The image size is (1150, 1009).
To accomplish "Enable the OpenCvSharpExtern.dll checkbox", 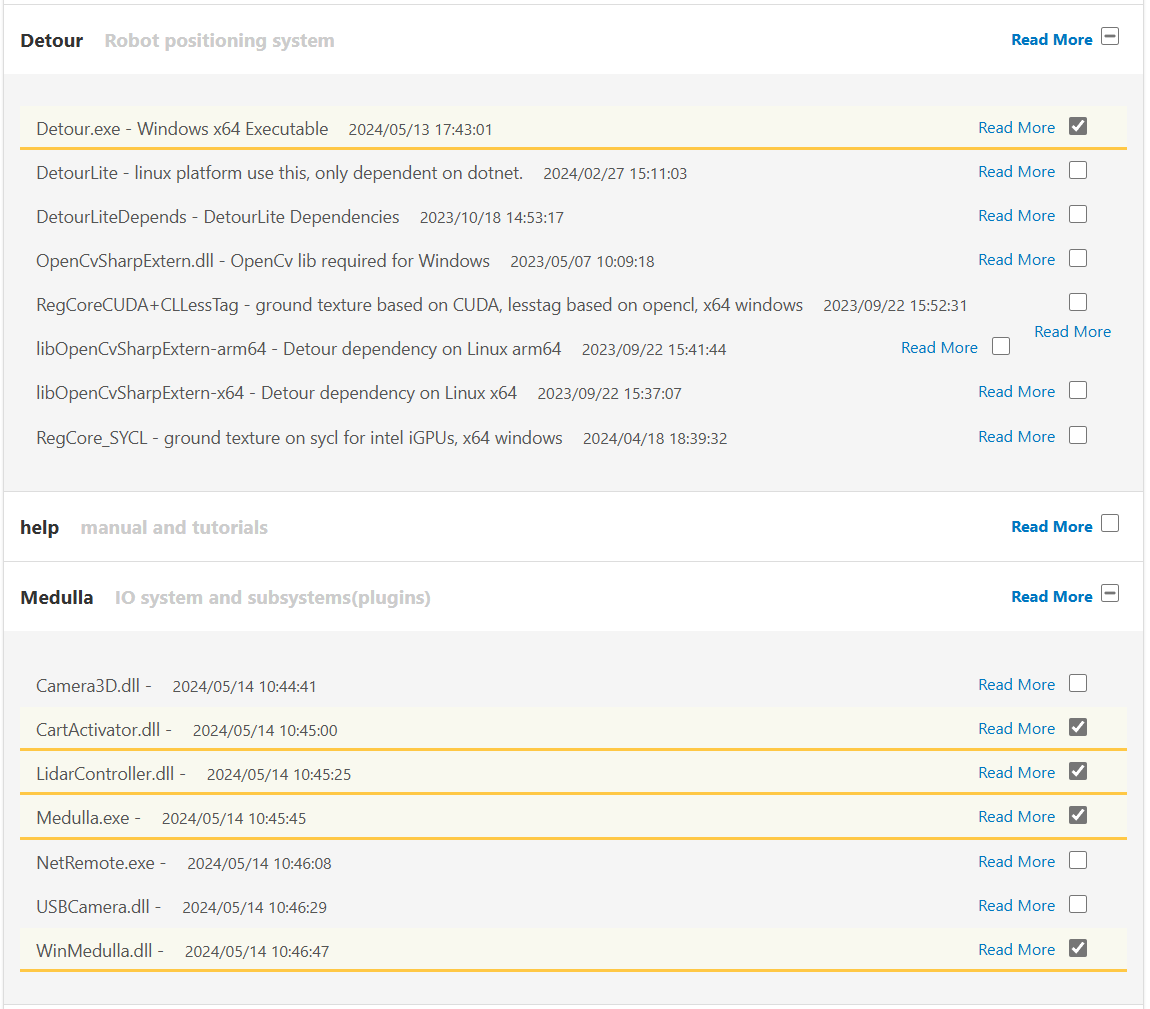I will pyautogui.click(x=1077, y=258).
